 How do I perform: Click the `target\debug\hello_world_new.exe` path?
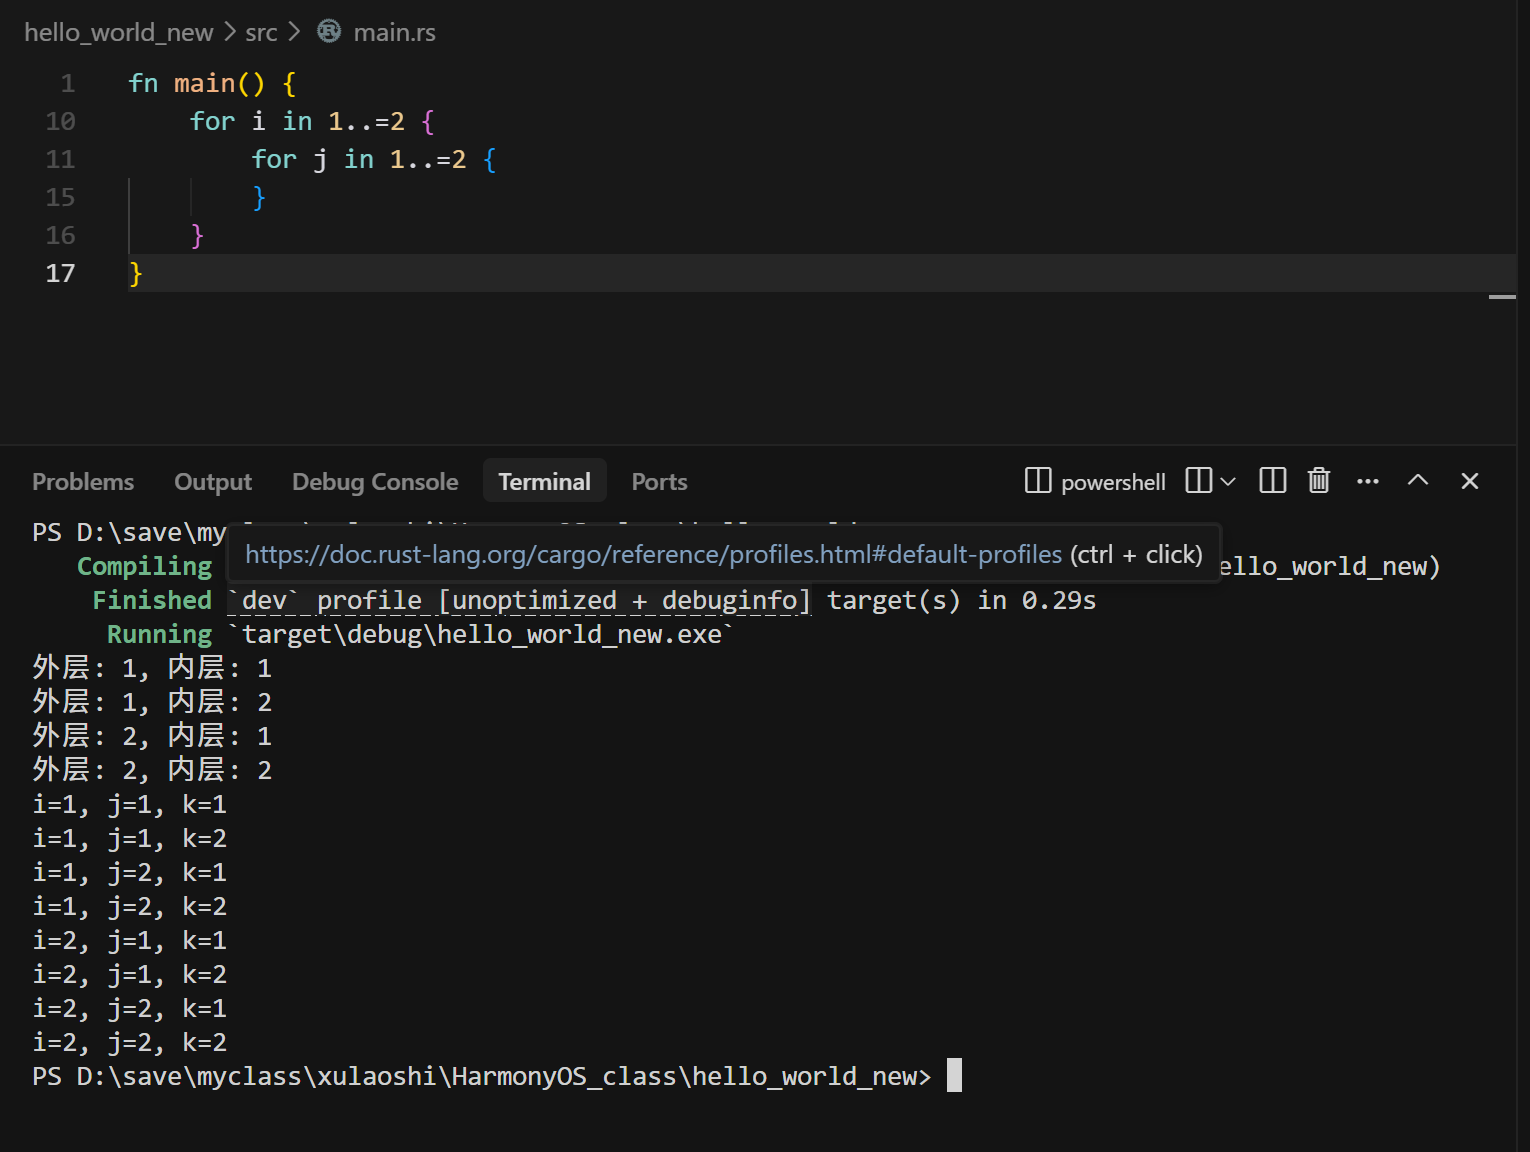click(481, 634)
